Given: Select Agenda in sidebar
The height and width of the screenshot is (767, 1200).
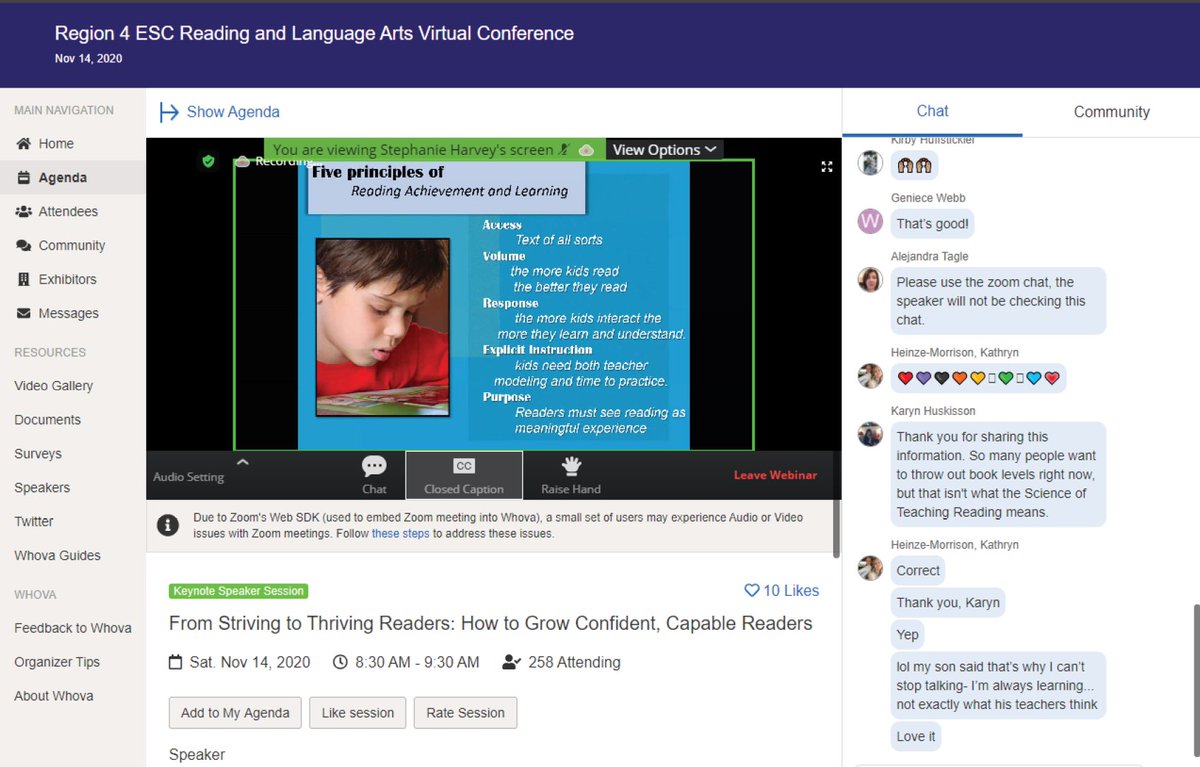Looking at the screenshot, I should coord(72,177).
